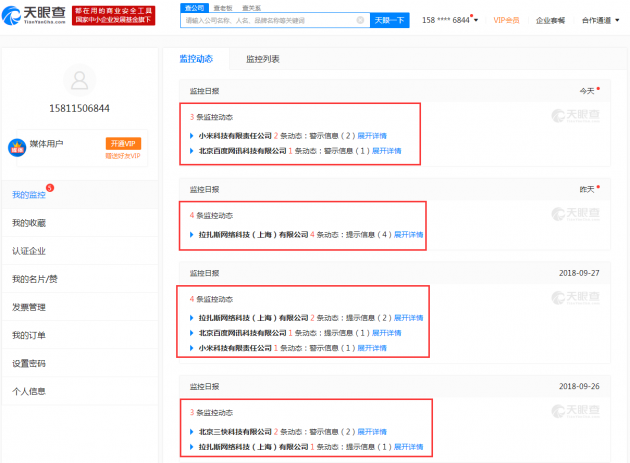Click the red business tool banner
Viewport: 630px width, 463px height.
point(113,15)
